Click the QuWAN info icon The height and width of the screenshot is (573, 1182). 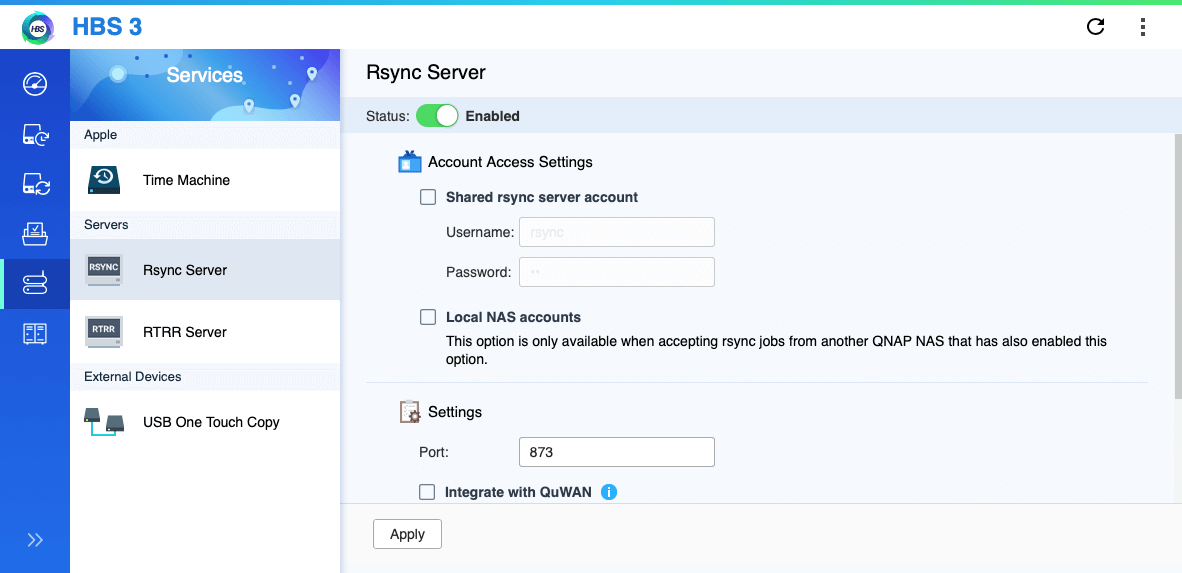(608, 492)
